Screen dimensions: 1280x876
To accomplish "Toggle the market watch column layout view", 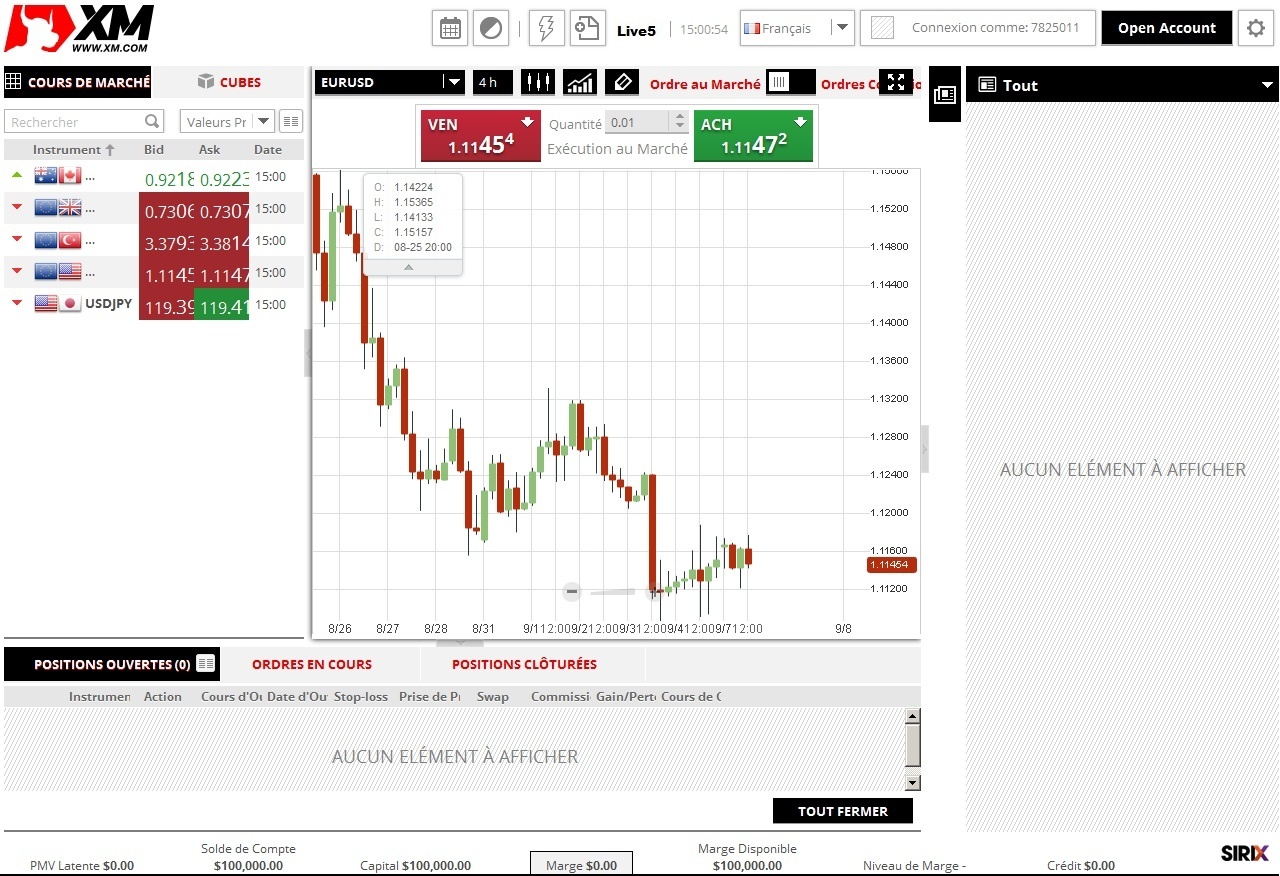I will 291,122.
